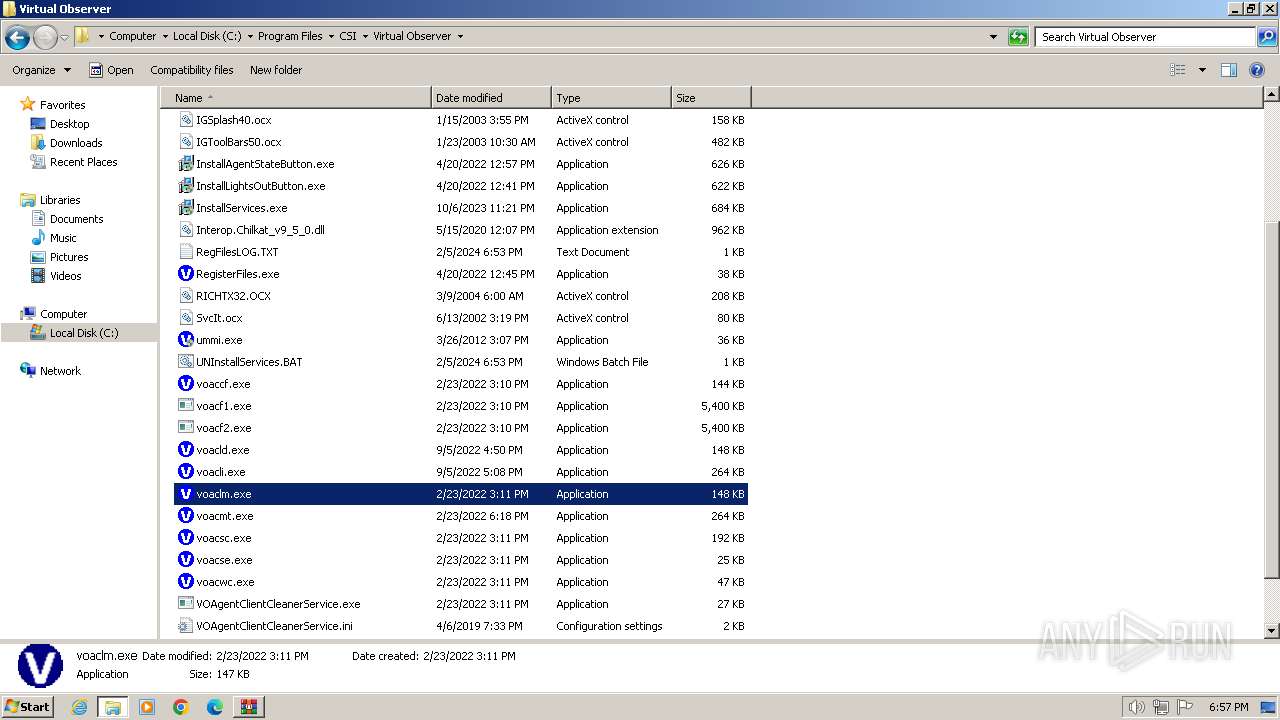Change view using the views icon

[1178, 70]
